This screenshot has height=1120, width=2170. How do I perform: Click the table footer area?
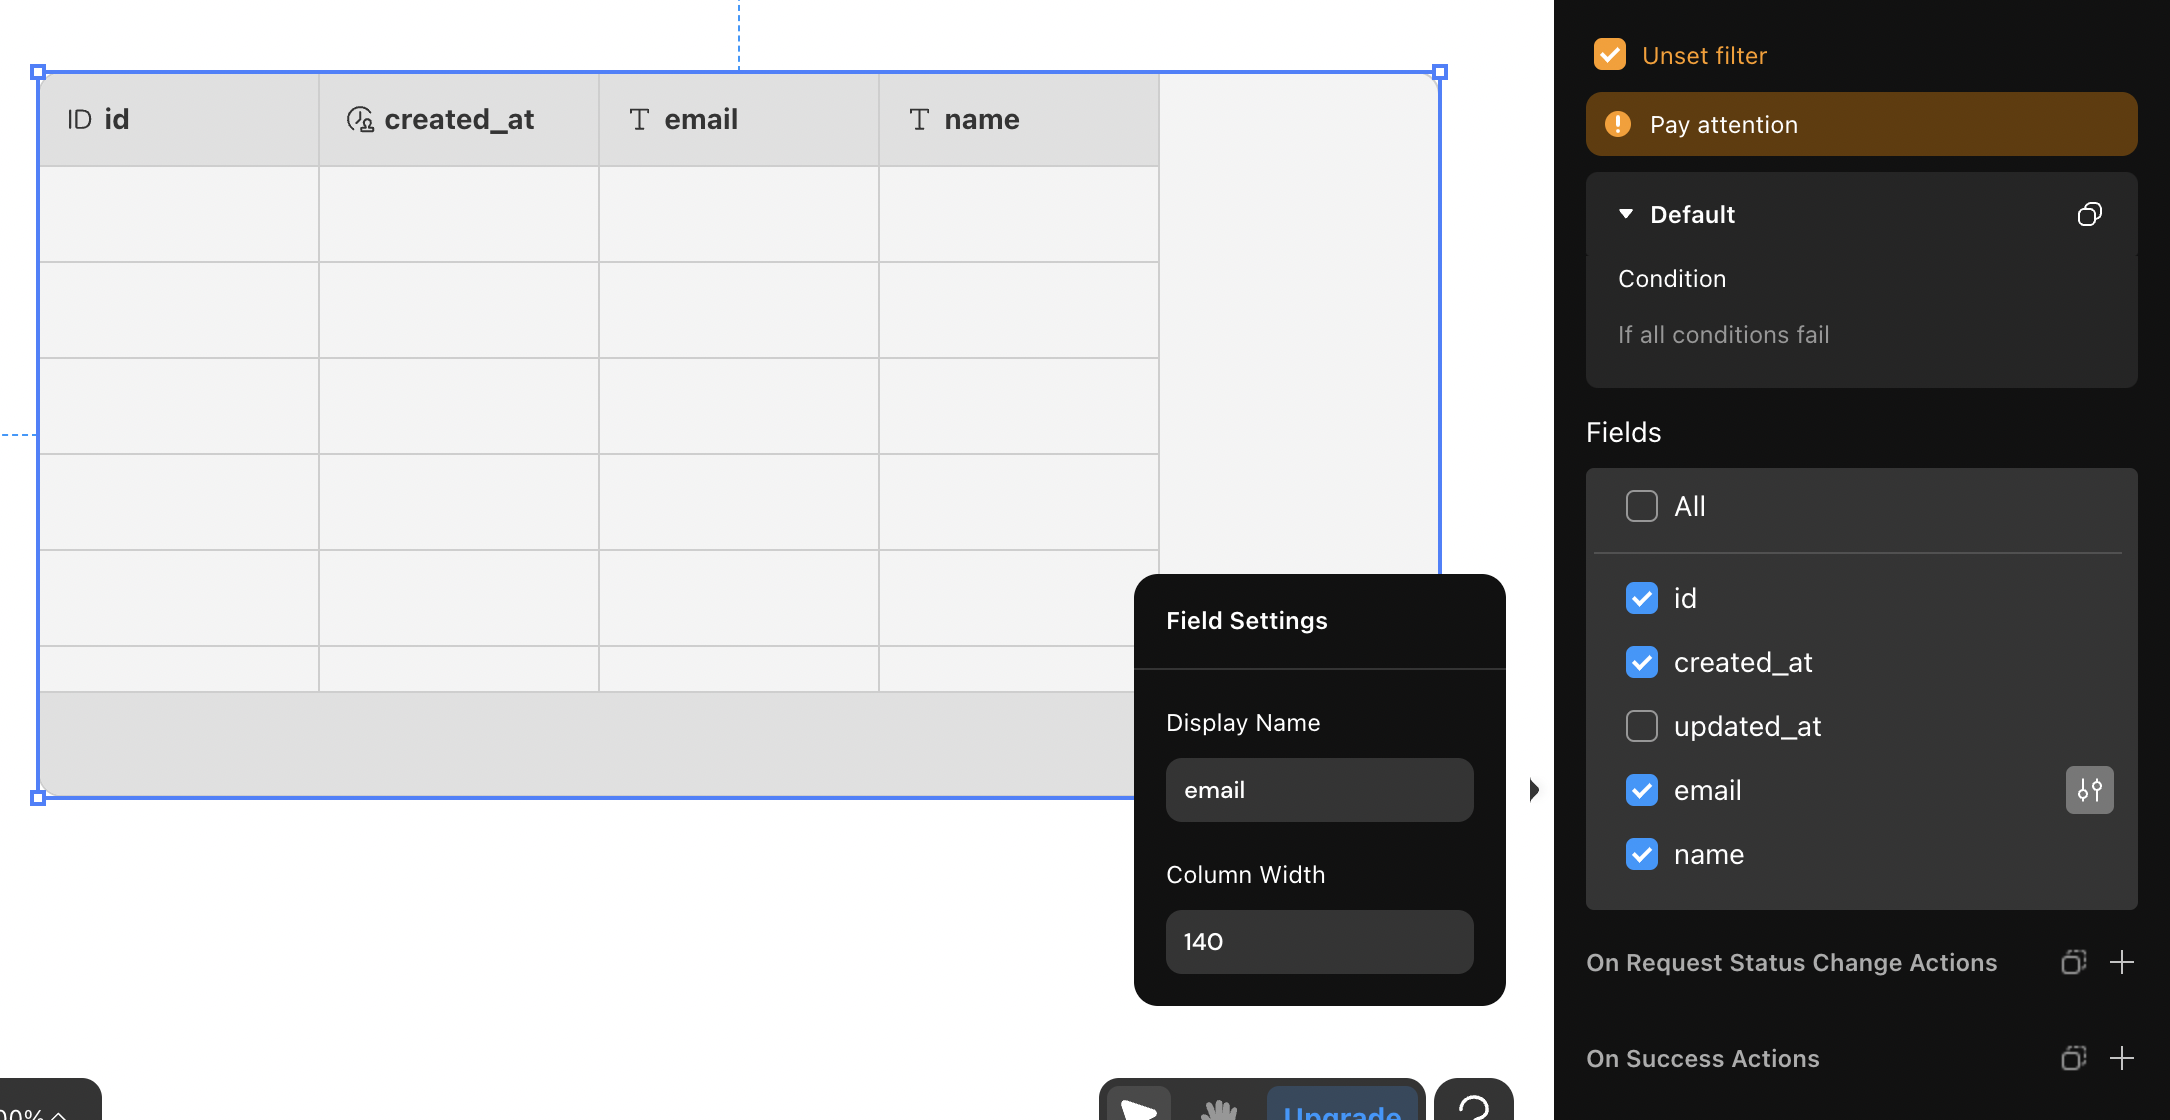(587, 744)
